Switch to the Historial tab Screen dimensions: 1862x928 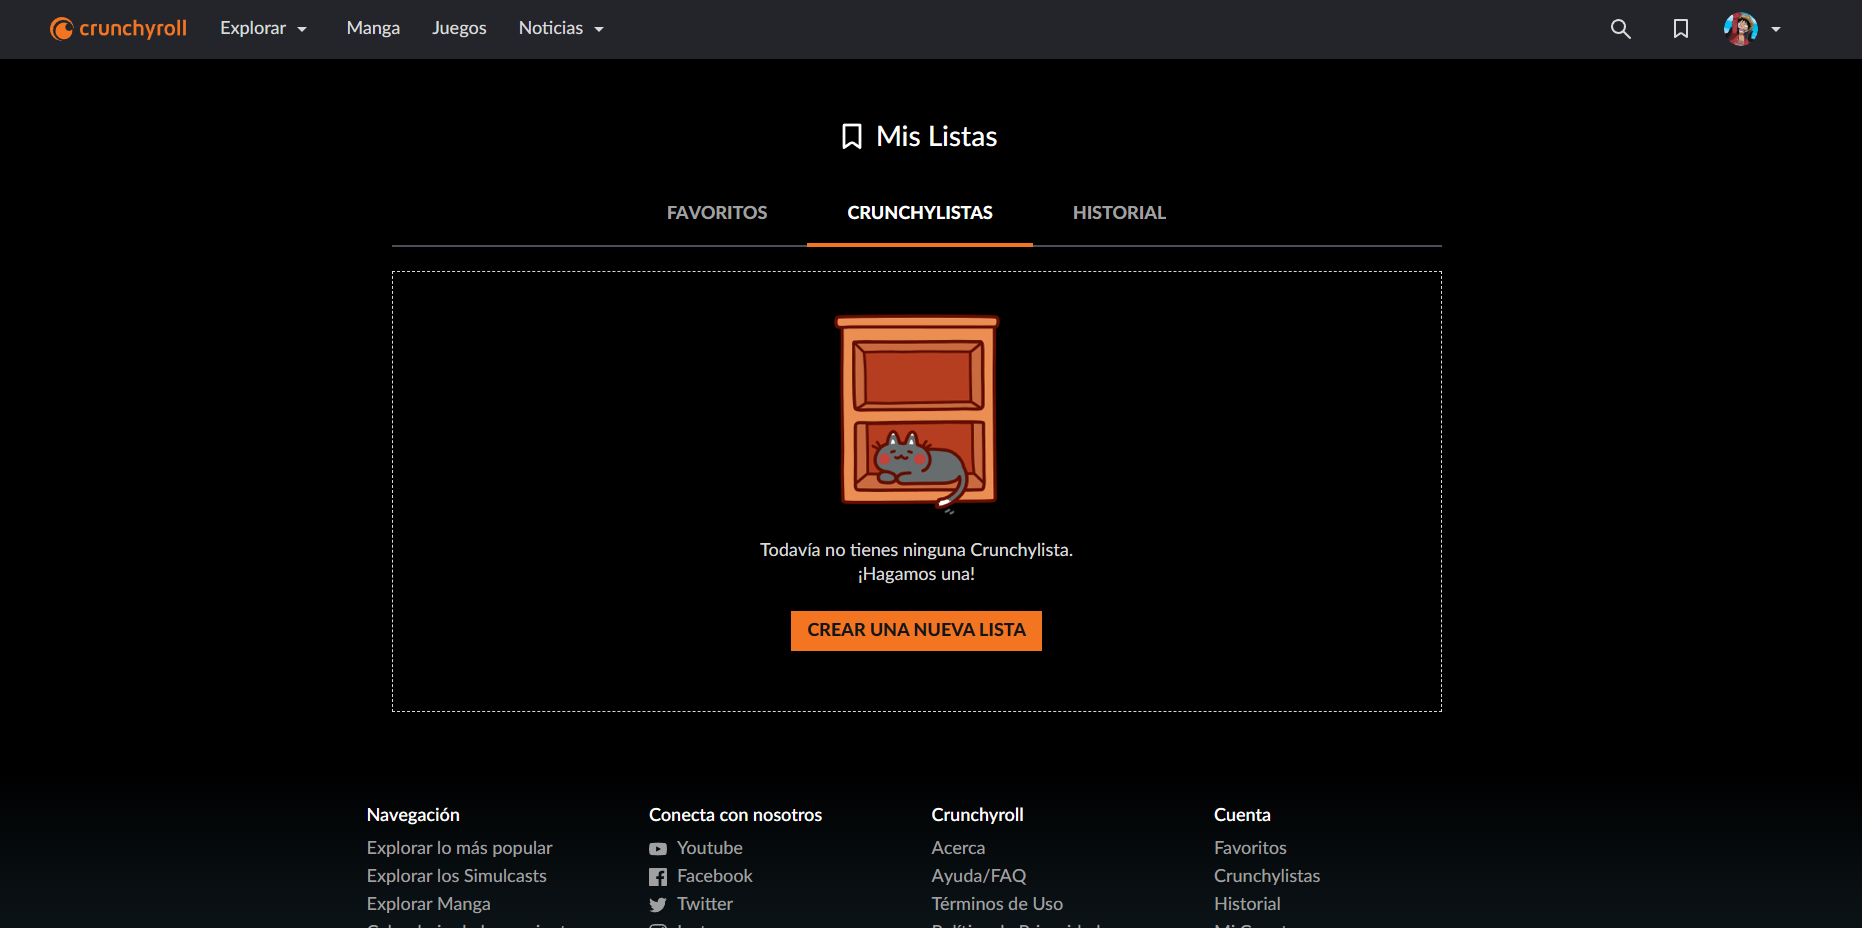click(x=1119, y=213)
